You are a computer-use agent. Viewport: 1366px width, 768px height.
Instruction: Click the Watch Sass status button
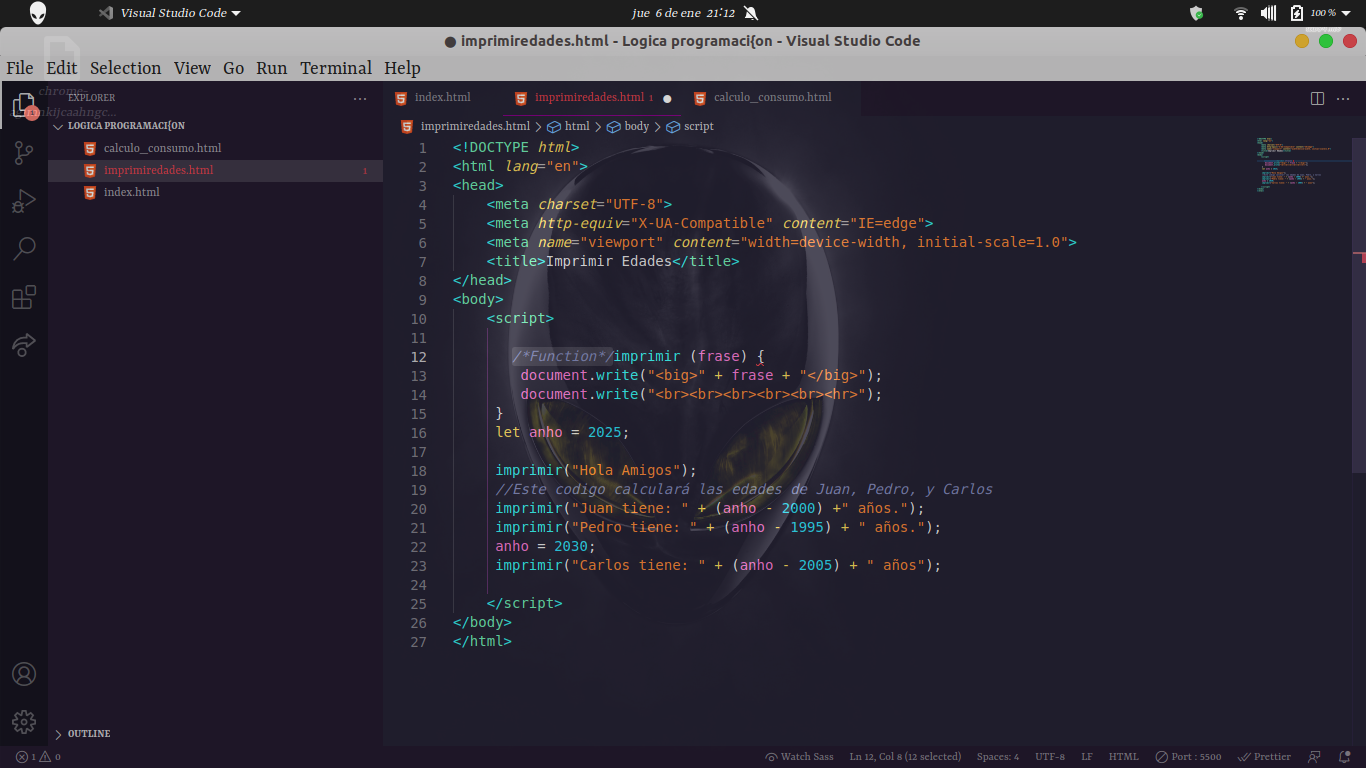click(799, 757)
